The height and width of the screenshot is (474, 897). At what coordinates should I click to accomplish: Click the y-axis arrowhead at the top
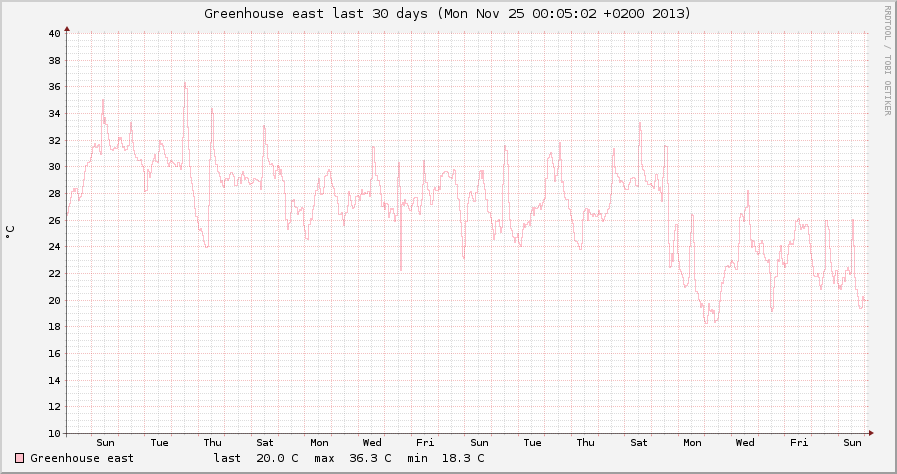point(67,28)
